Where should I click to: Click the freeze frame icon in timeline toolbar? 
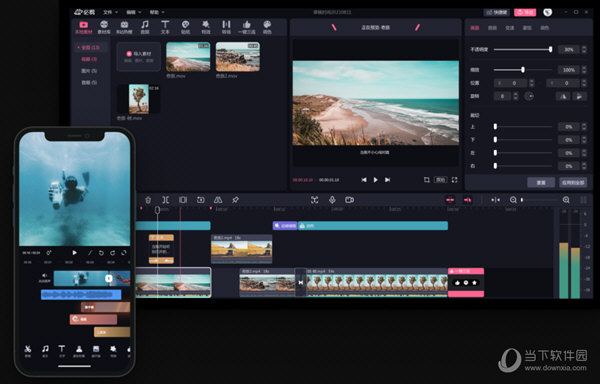(x=201, y=200)
